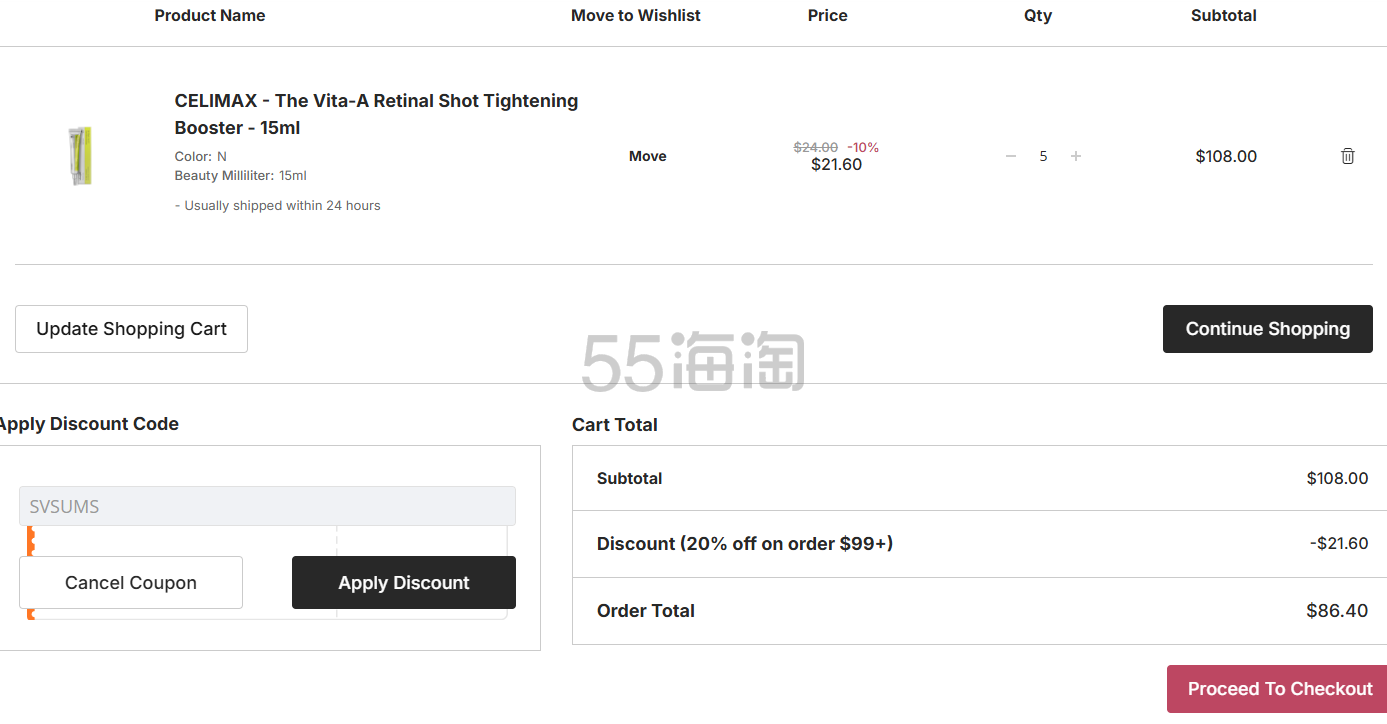Select the quantity field showing 5
The image size is (1387, 724).
[1043, 156]
